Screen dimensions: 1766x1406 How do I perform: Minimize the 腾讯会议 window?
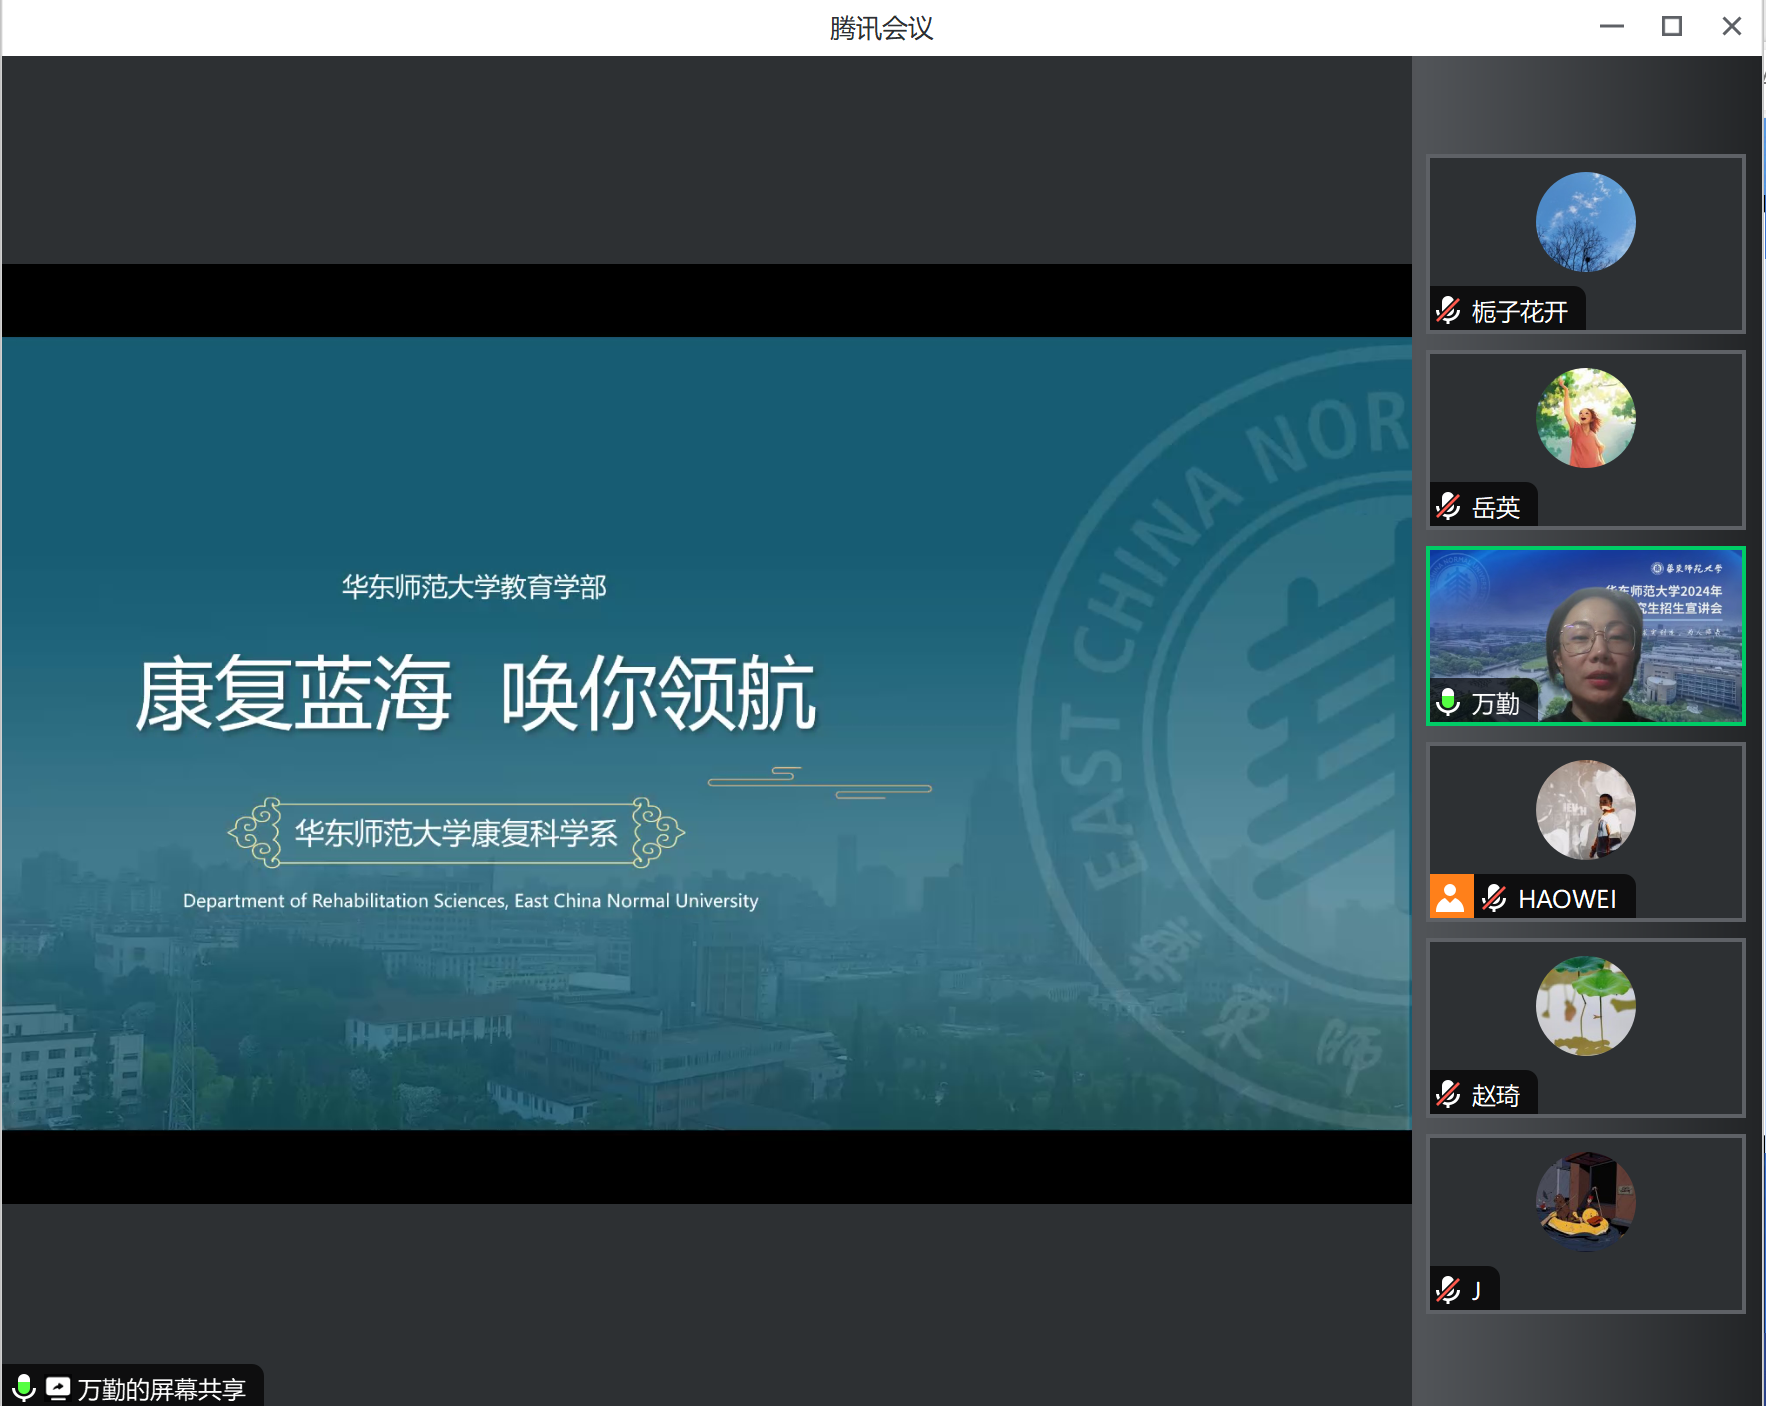click(x=1612, y=27)
